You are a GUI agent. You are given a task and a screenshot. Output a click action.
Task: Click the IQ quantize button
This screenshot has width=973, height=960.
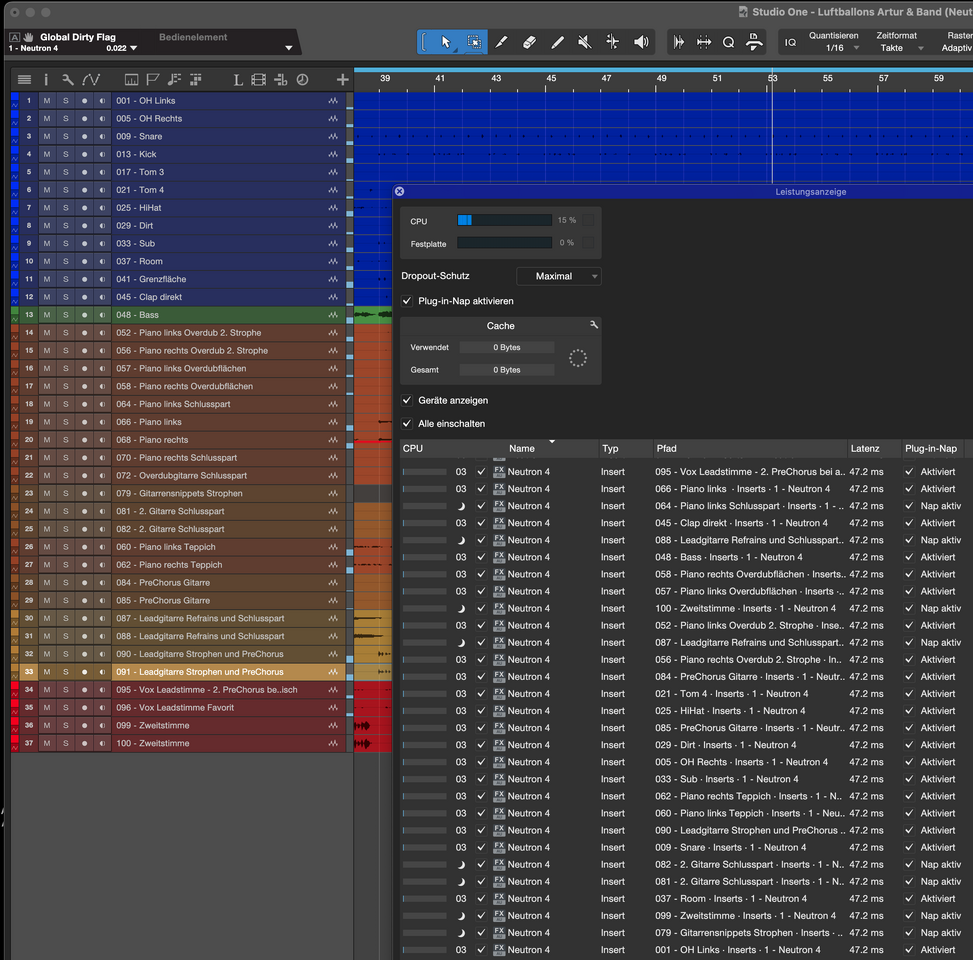click(790, 42)
